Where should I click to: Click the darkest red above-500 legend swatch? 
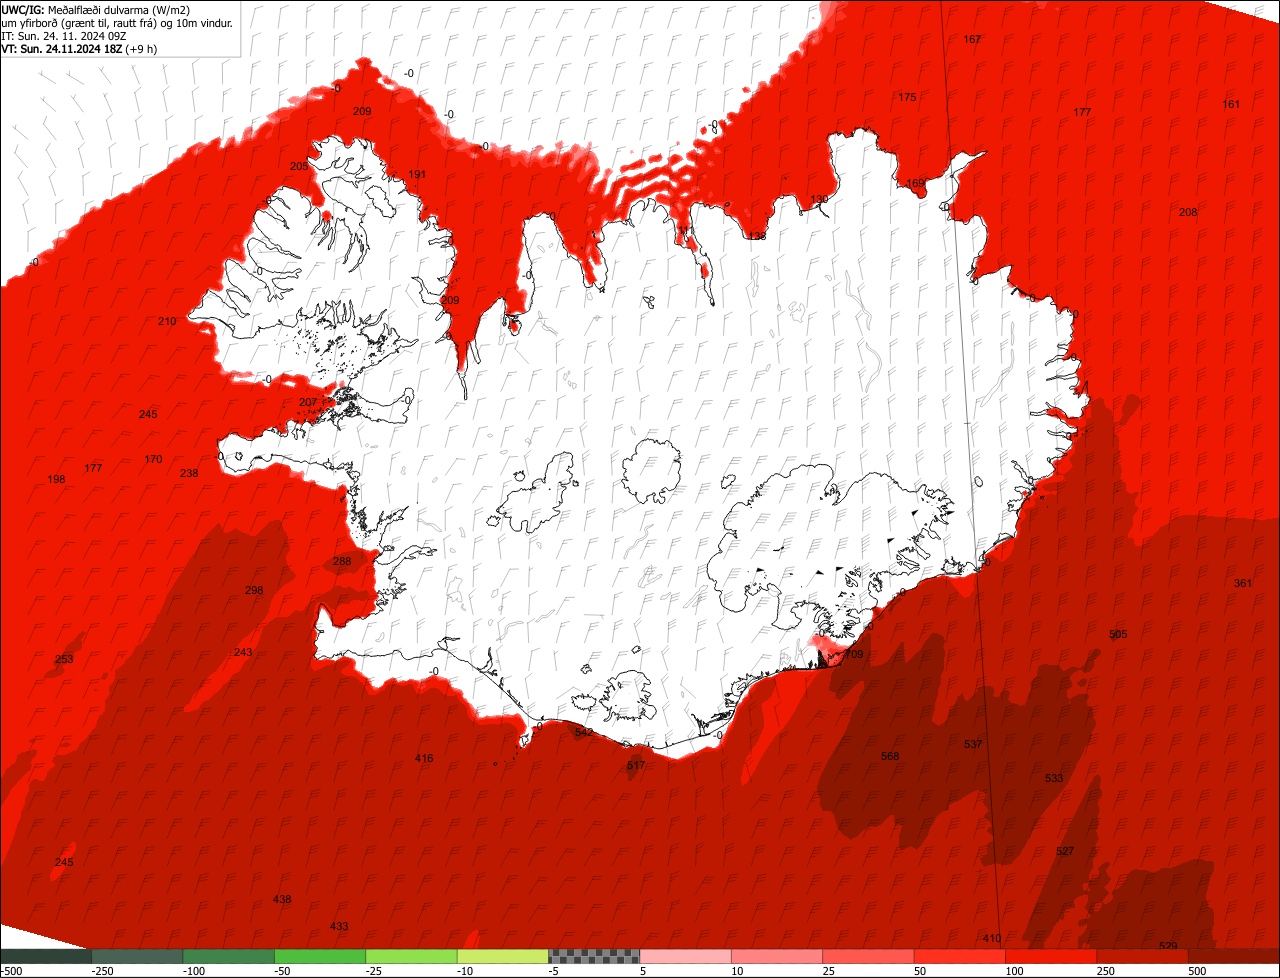click(1234, 956)
